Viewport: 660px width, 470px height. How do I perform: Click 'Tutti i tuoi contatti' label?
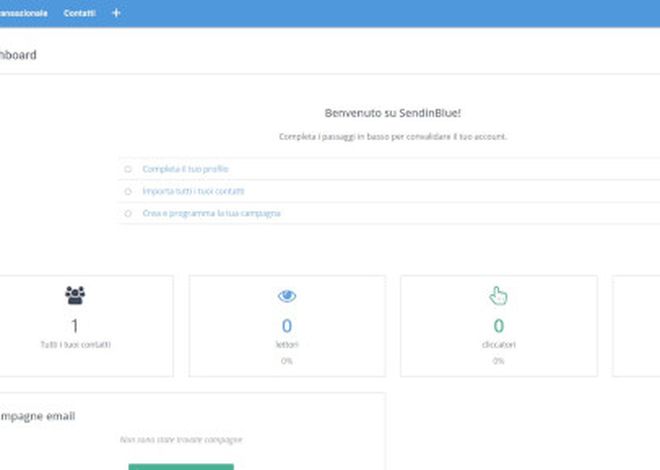tap(75, 345)
